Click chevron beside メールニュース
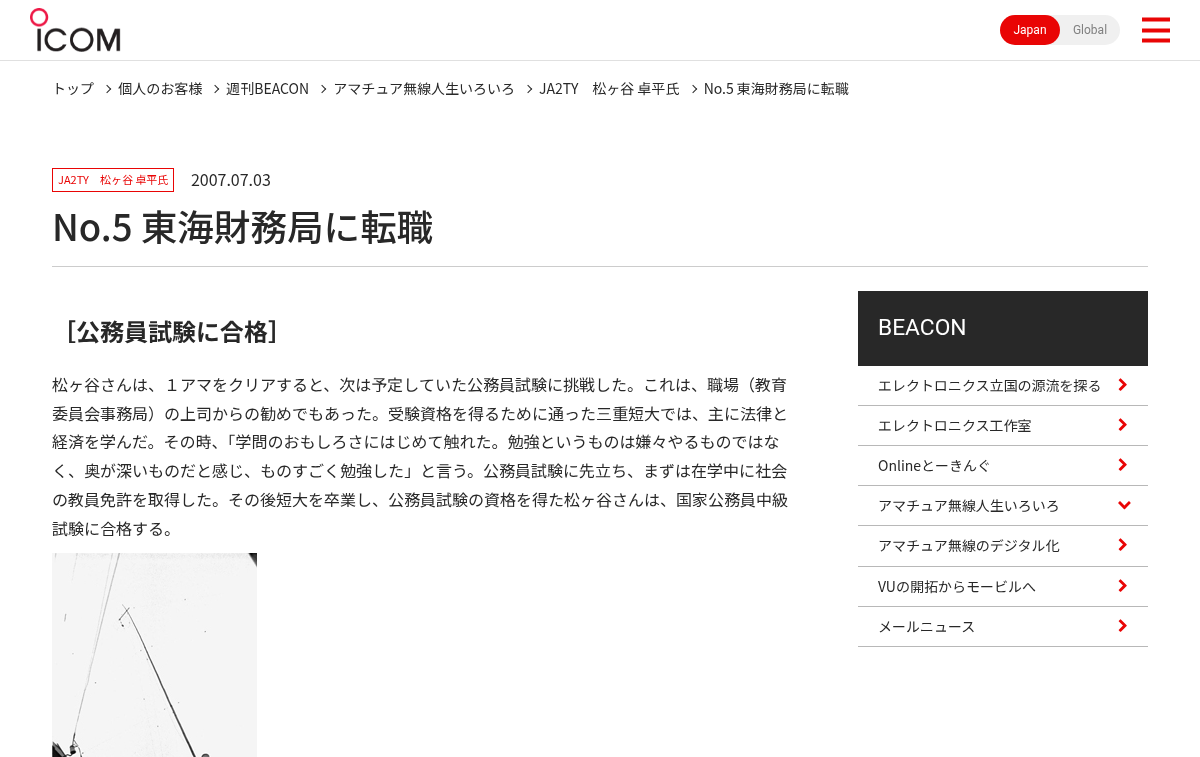 [1123, 626]
